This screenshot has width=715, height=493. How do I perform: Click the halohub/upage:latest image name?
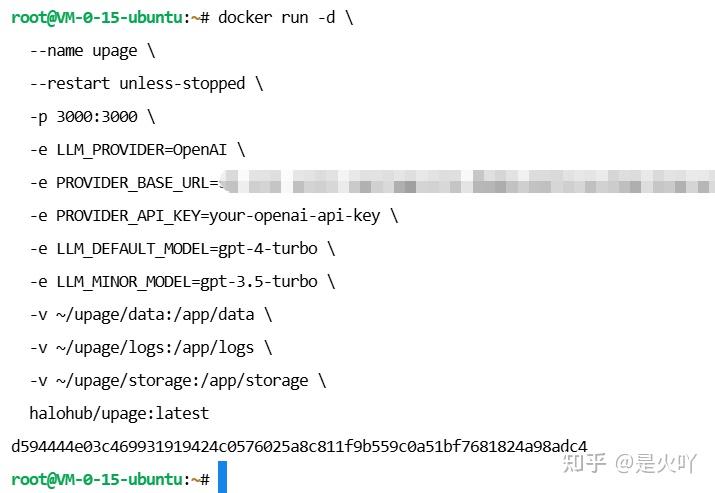click(x=119, y=414)
